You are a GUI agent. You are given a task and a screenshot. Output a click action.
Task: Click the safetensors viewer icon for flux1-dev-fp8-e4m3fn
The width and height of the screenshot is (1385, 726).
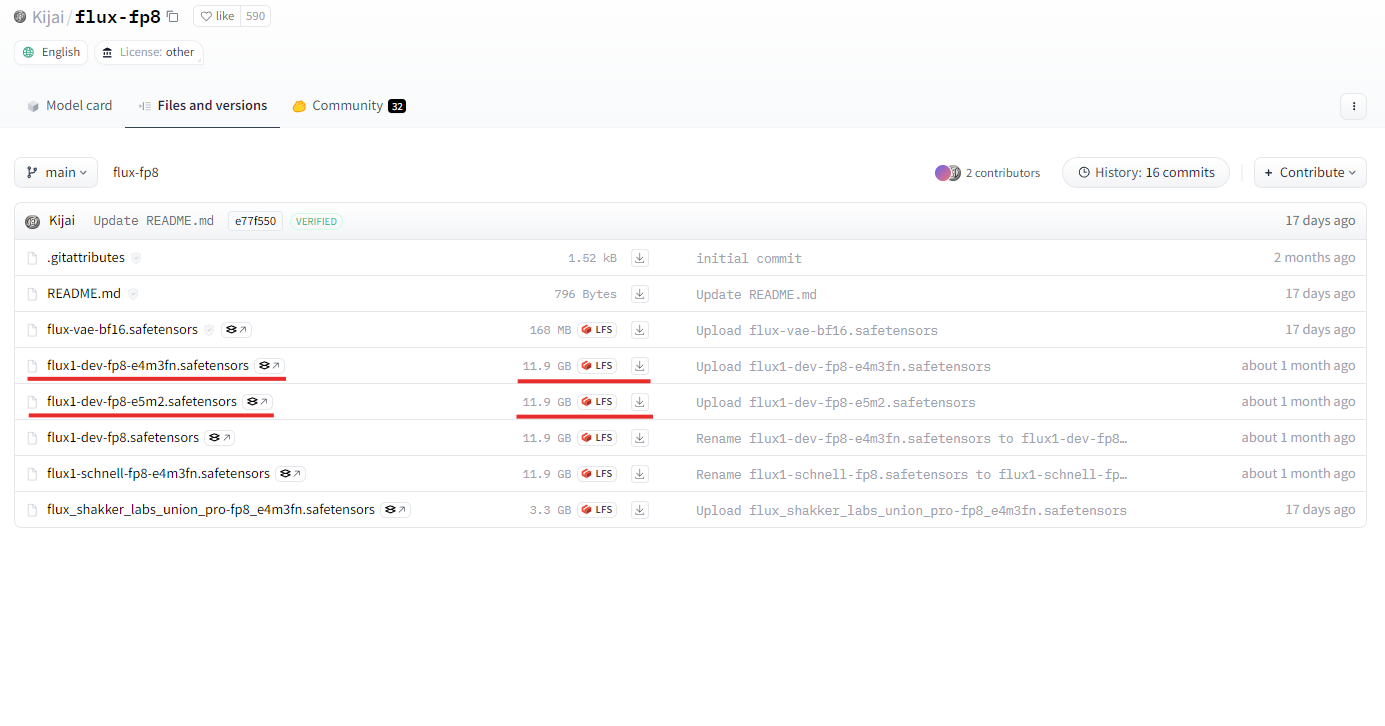pyautogui.click(x=270, y=366)
